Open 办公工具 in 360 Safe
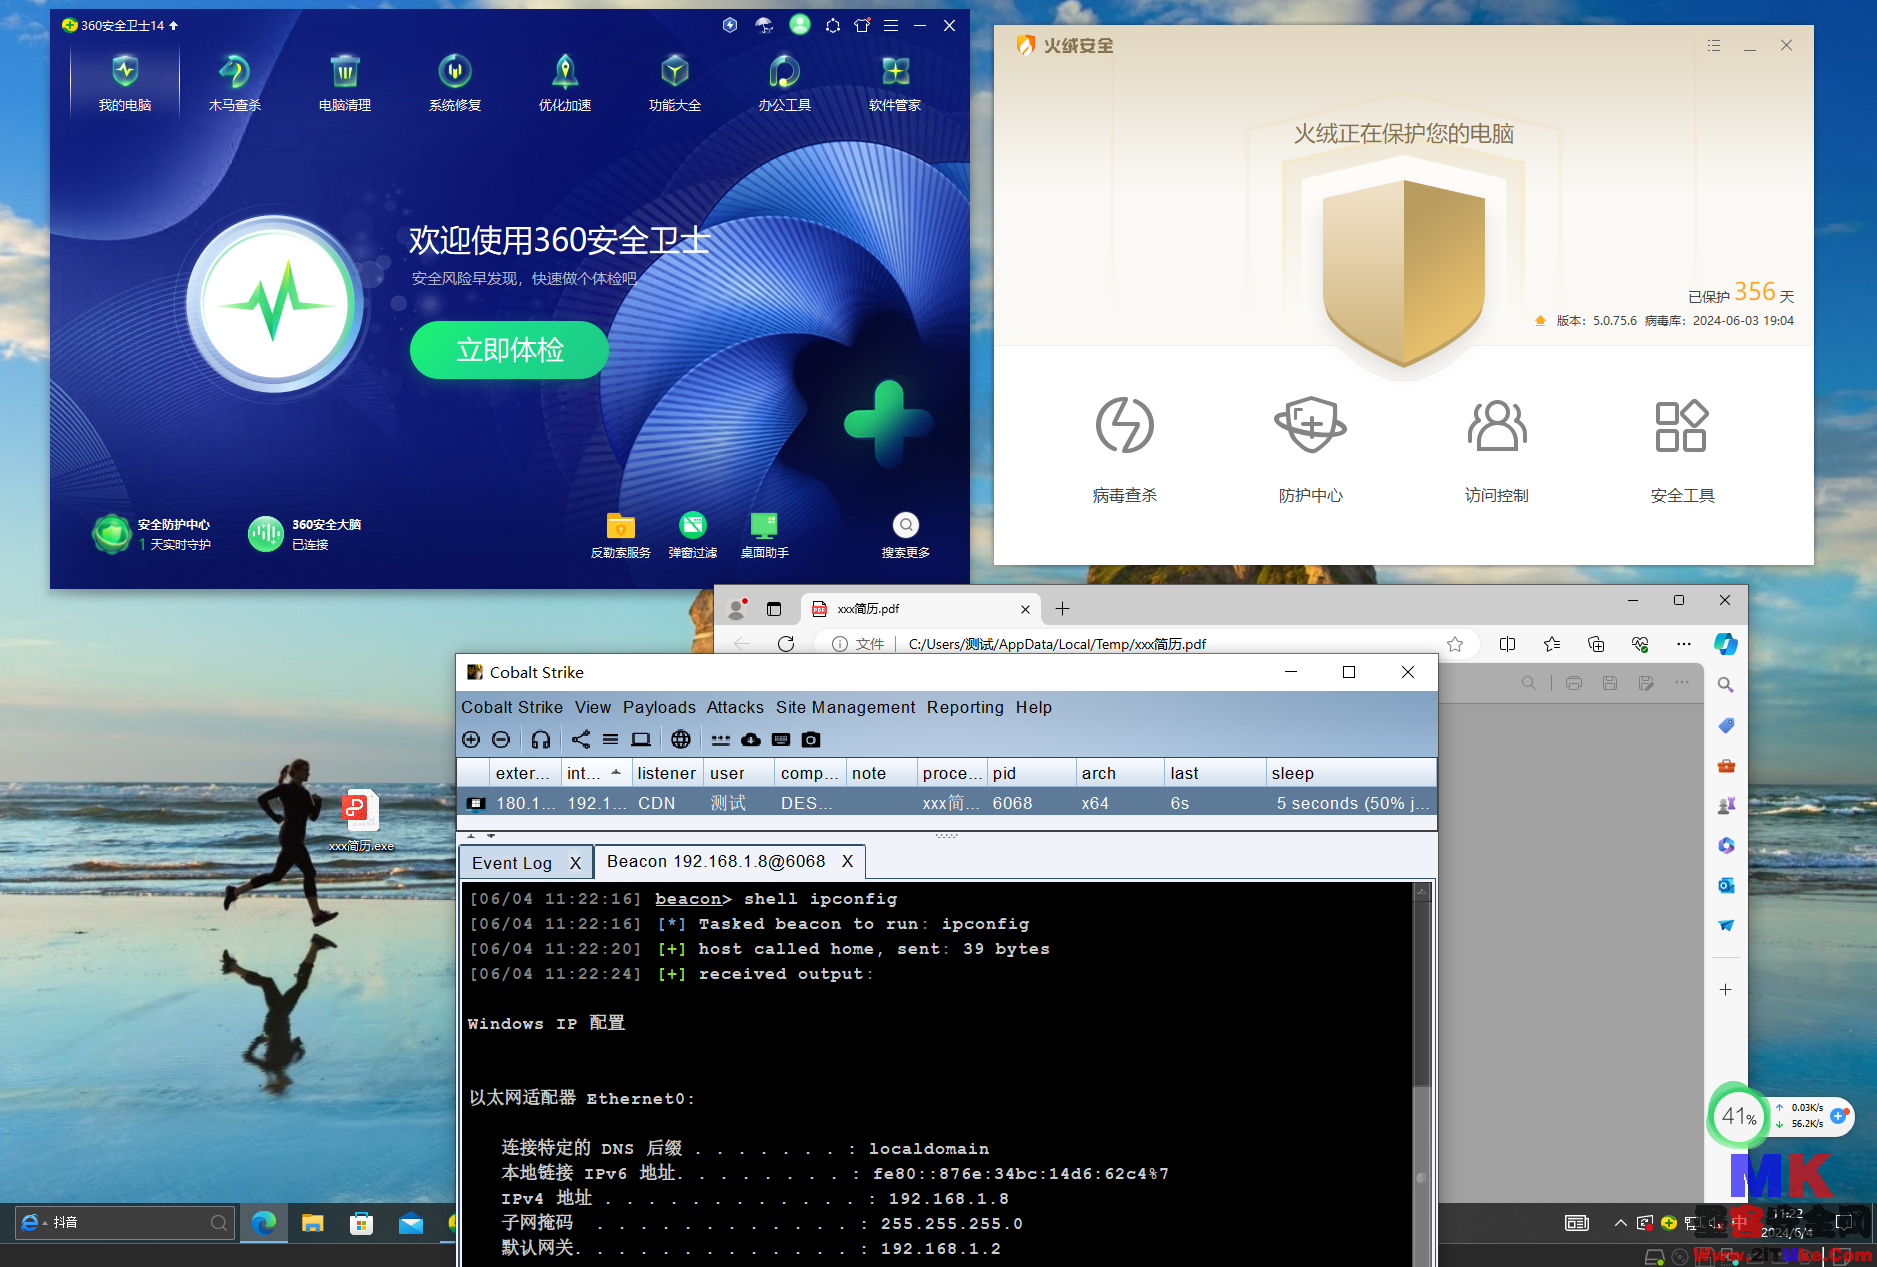Viewport: 1877px width, 1267px height. 785,82
